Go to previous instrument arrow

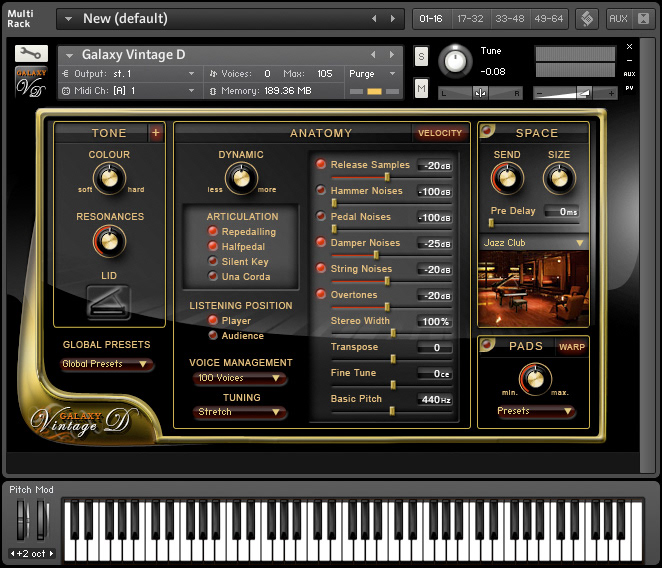pos(373,54)
